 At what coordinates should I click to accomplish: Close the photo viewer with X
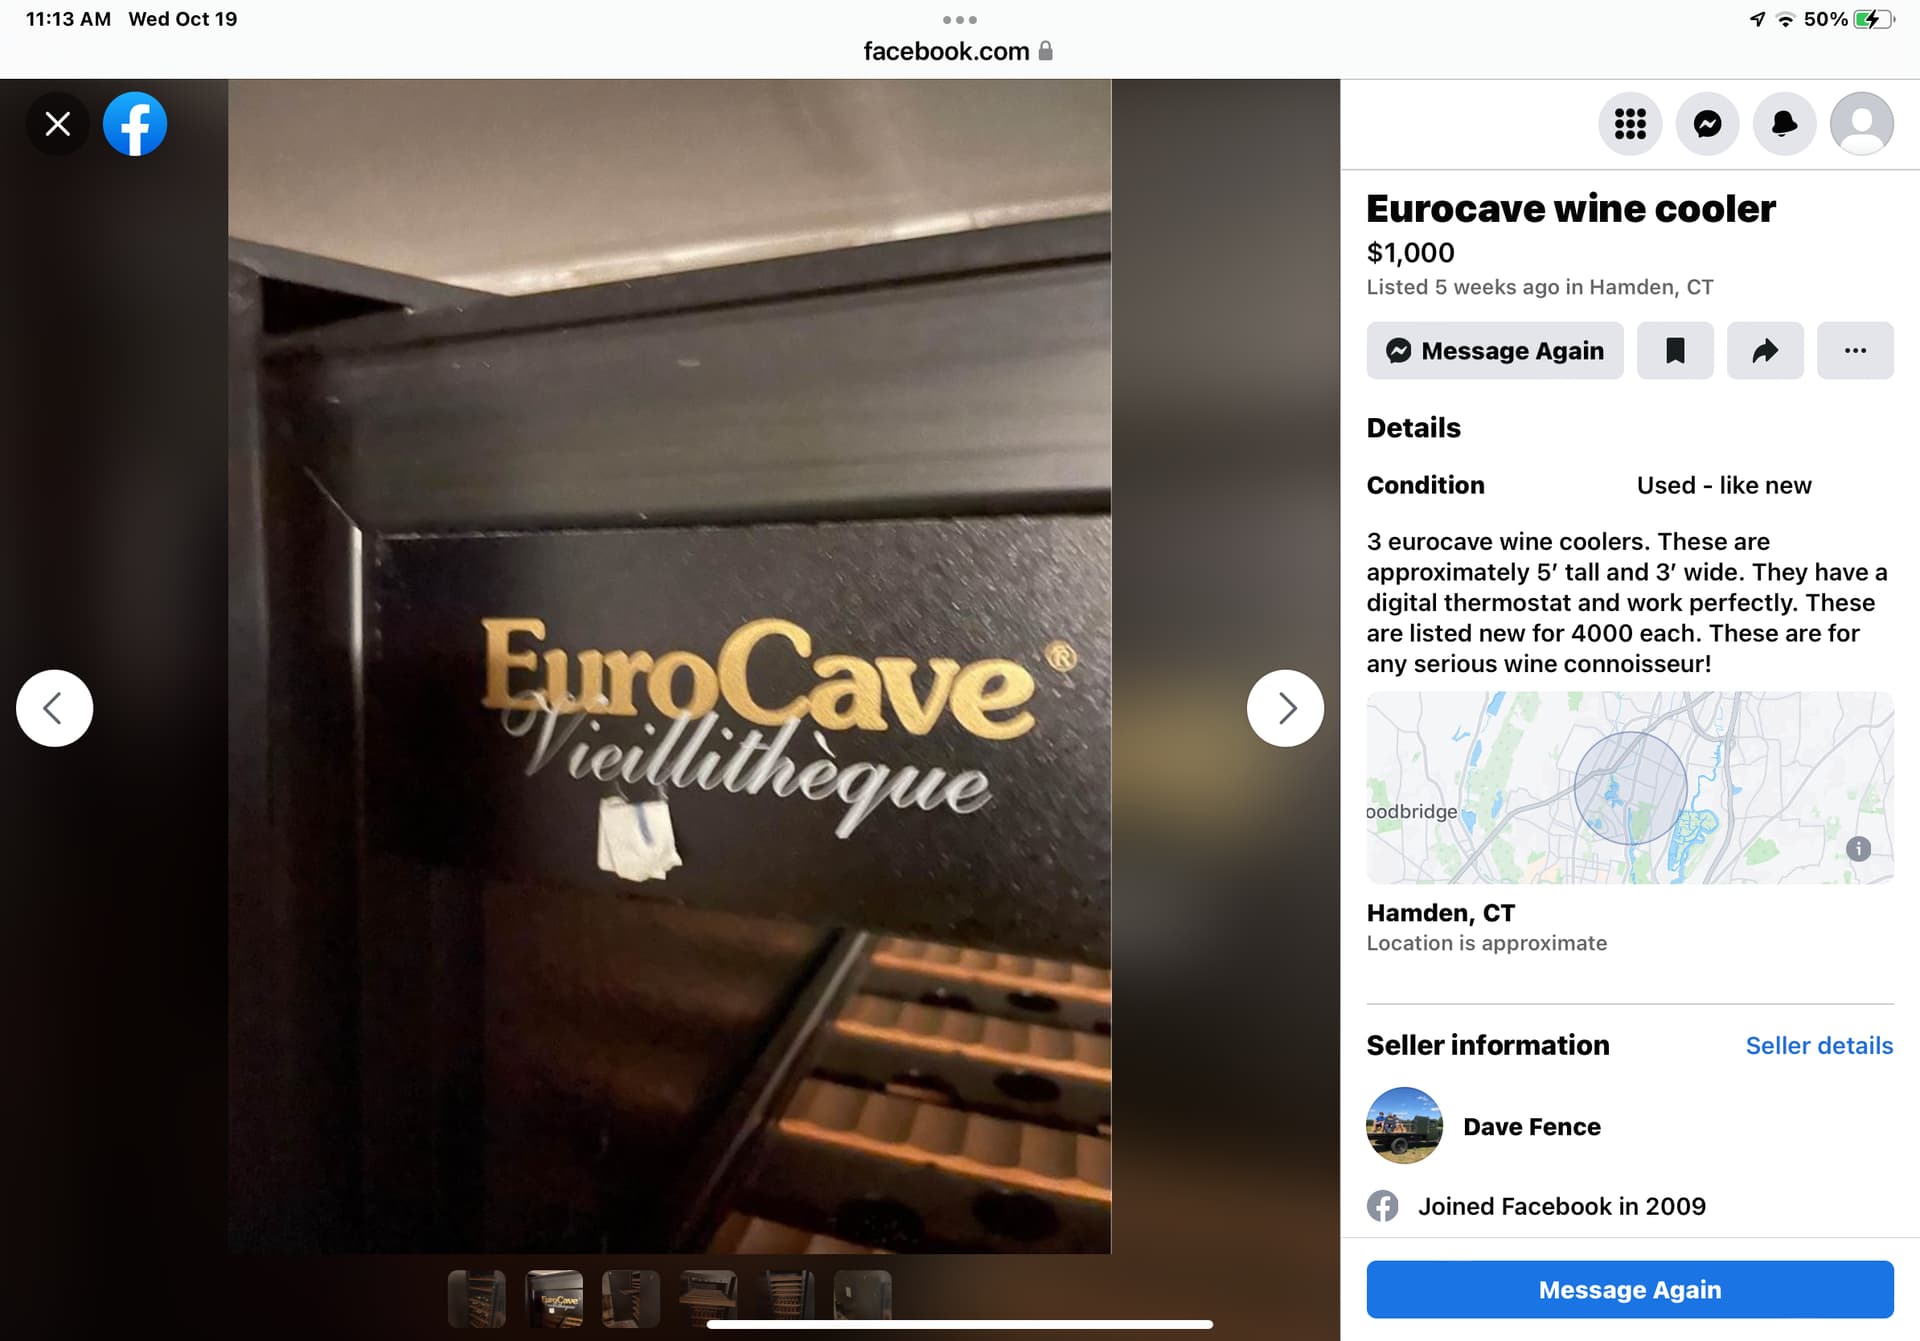(x=57, y=124)
